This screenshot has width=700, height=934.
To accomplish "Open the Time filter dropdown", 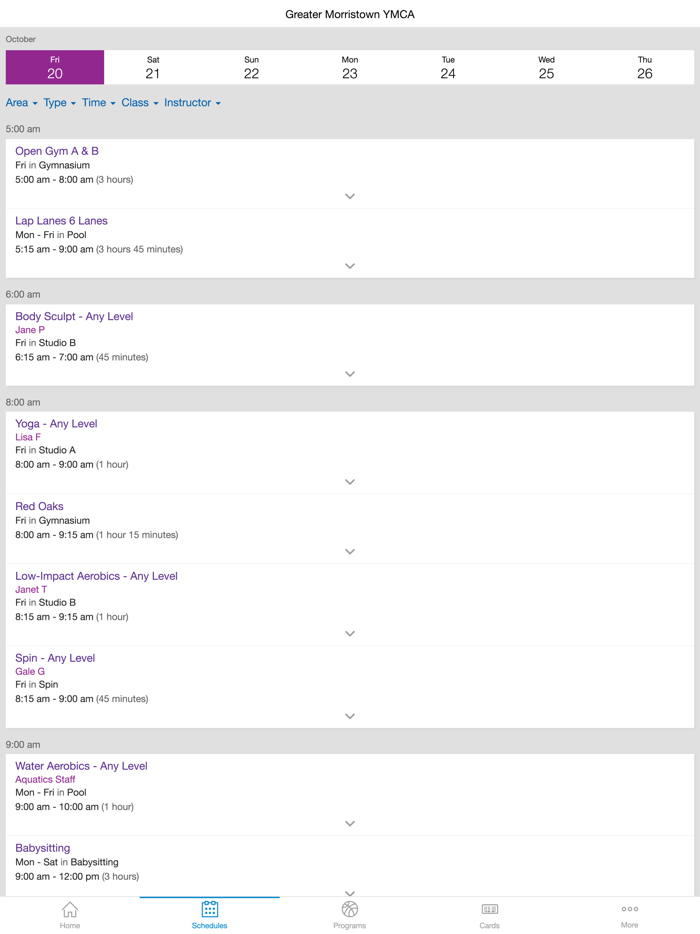I will (98, 103).
